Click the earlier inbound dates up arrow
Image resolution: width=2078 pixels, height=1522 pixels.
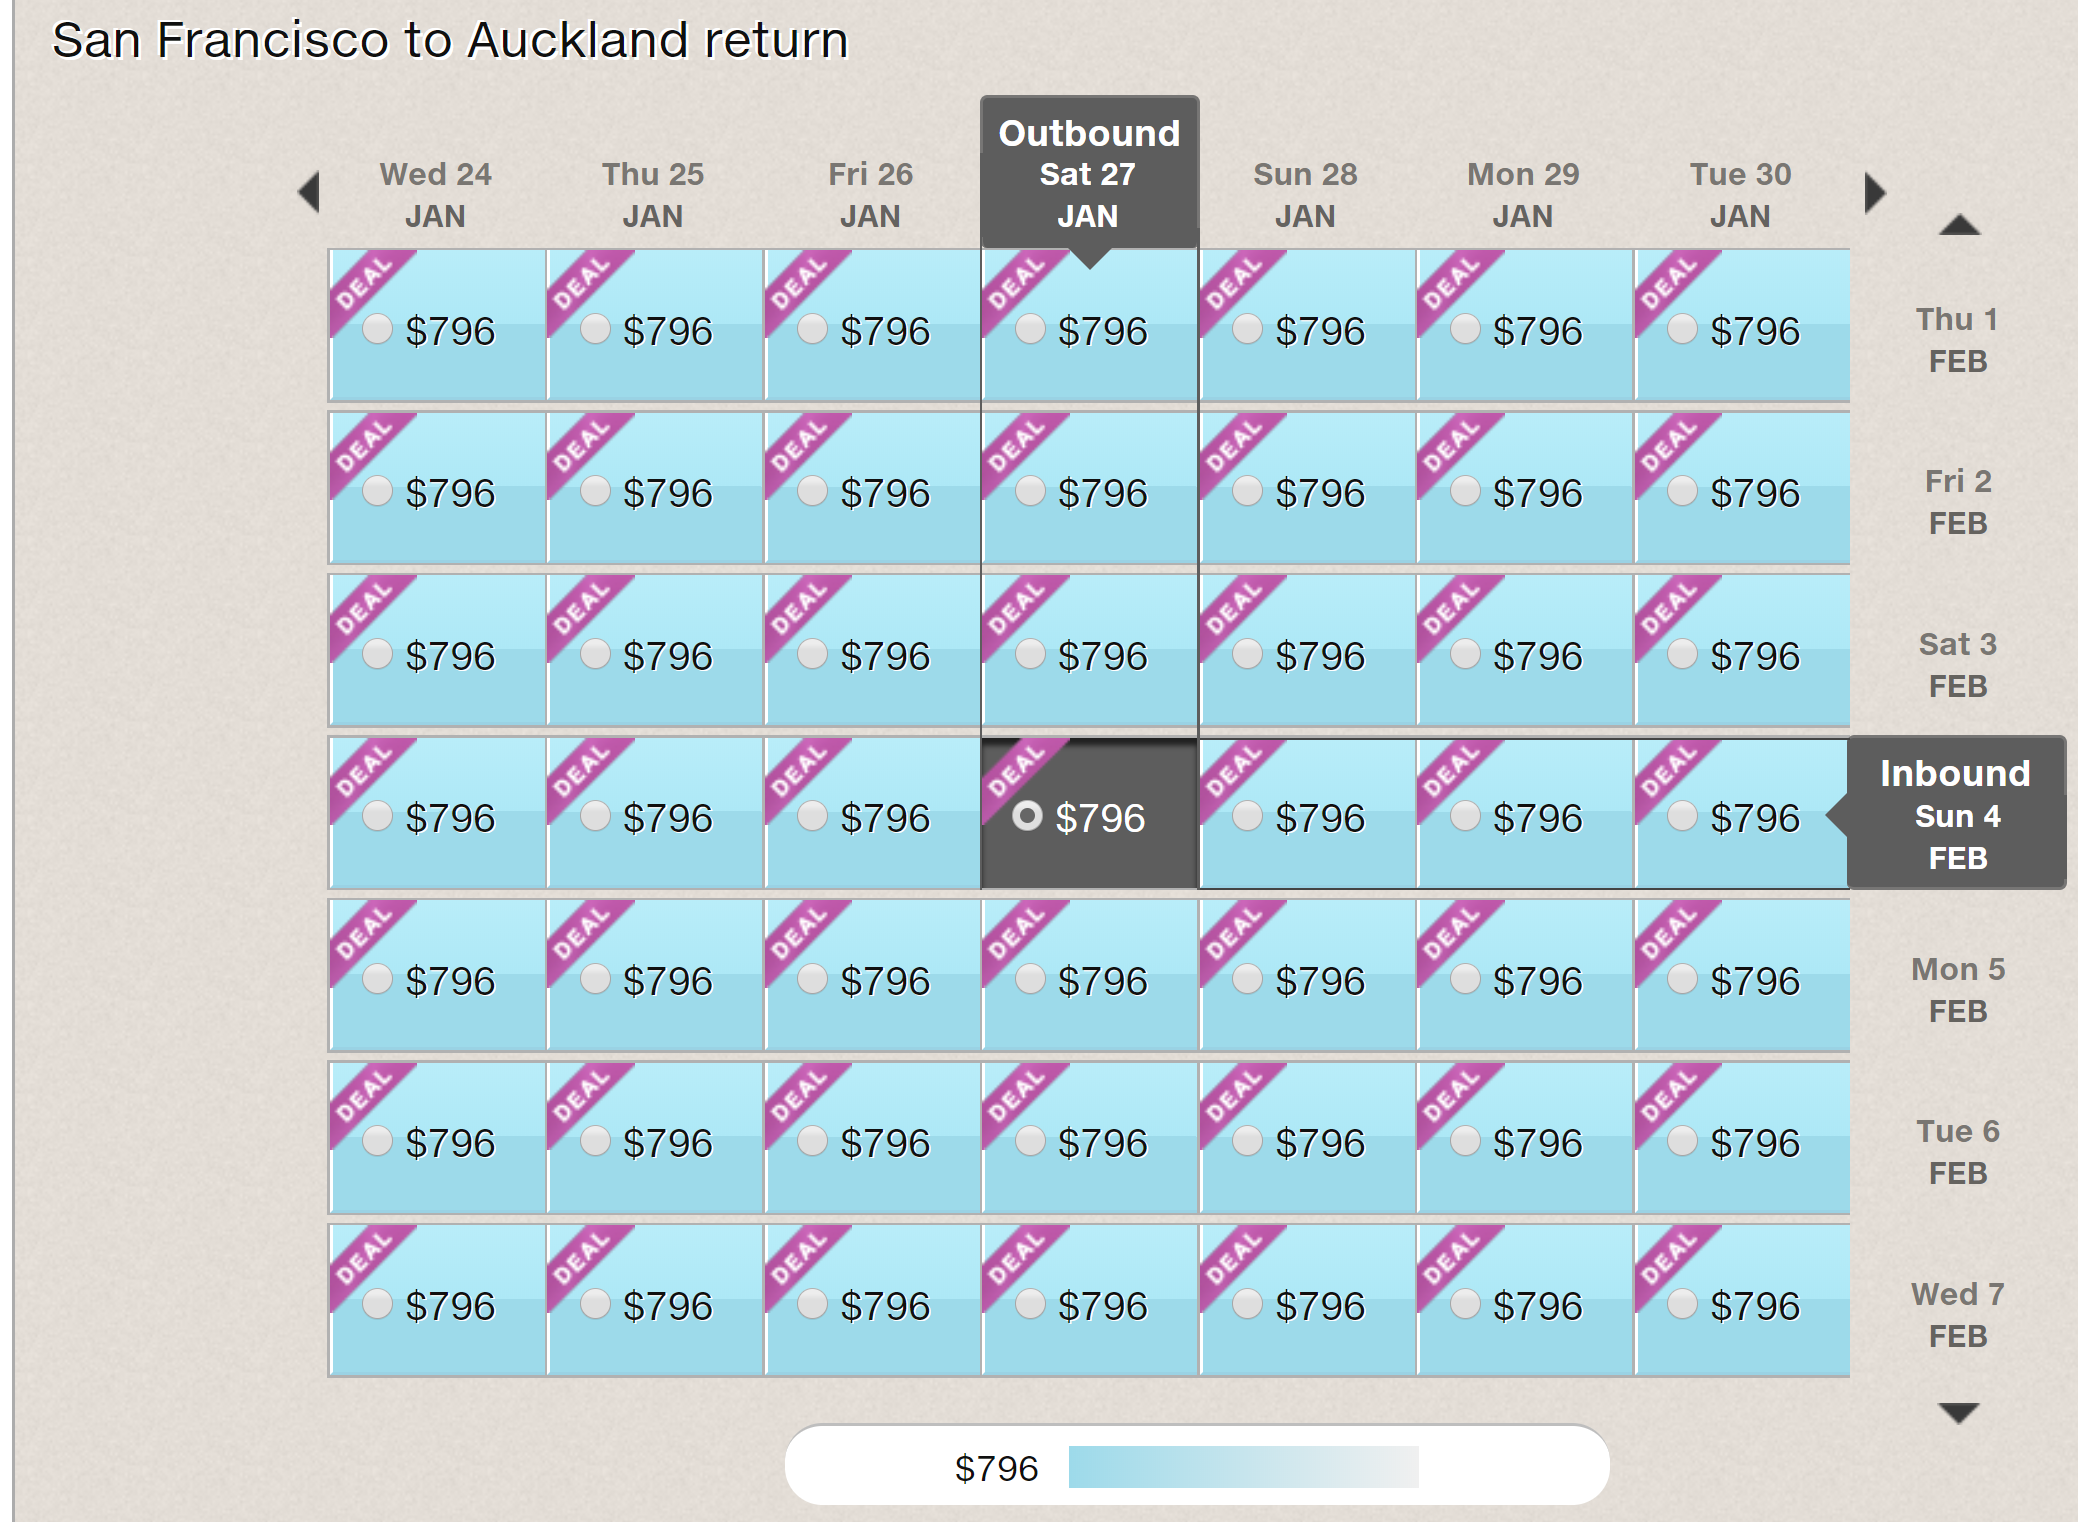coord(1959,226)
